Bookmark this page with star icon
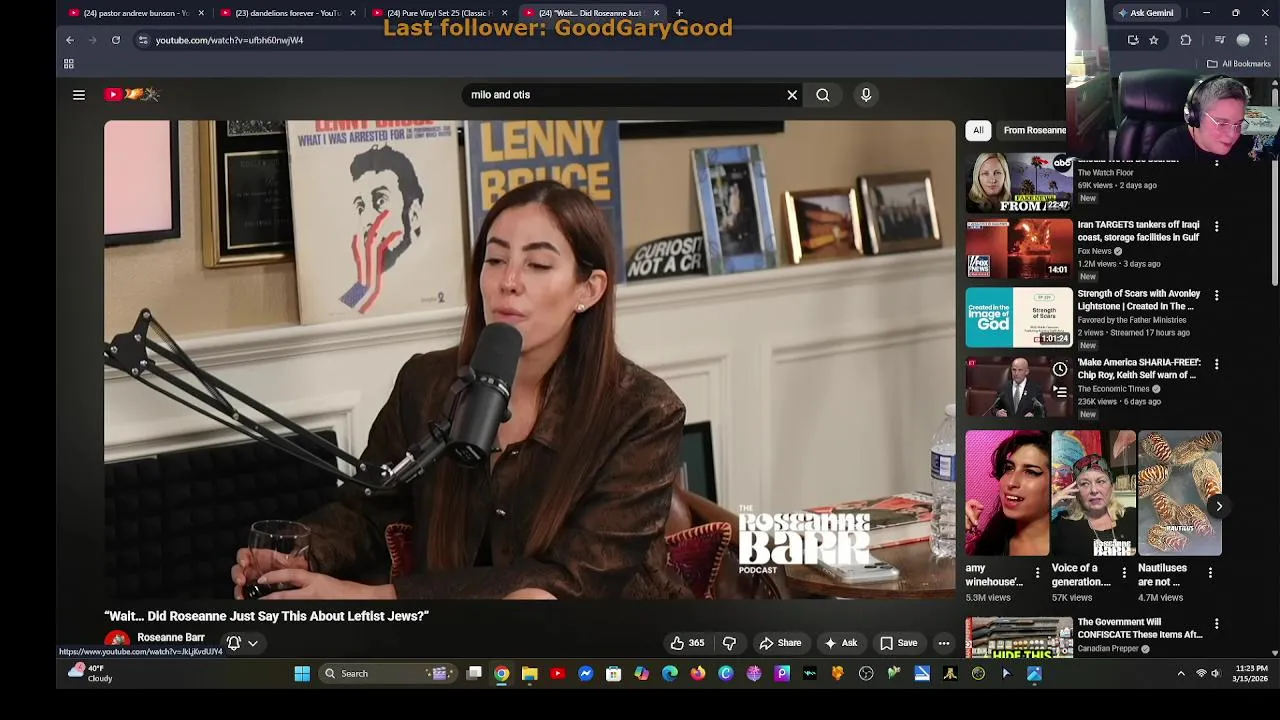 1154,40
